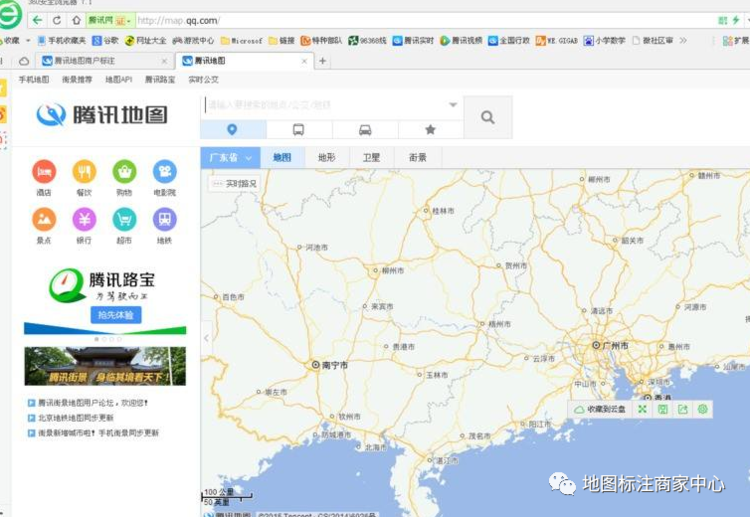Choose the 电影院 cinema category icon
This screenshot has height=517, width=750.
point(164,172)
